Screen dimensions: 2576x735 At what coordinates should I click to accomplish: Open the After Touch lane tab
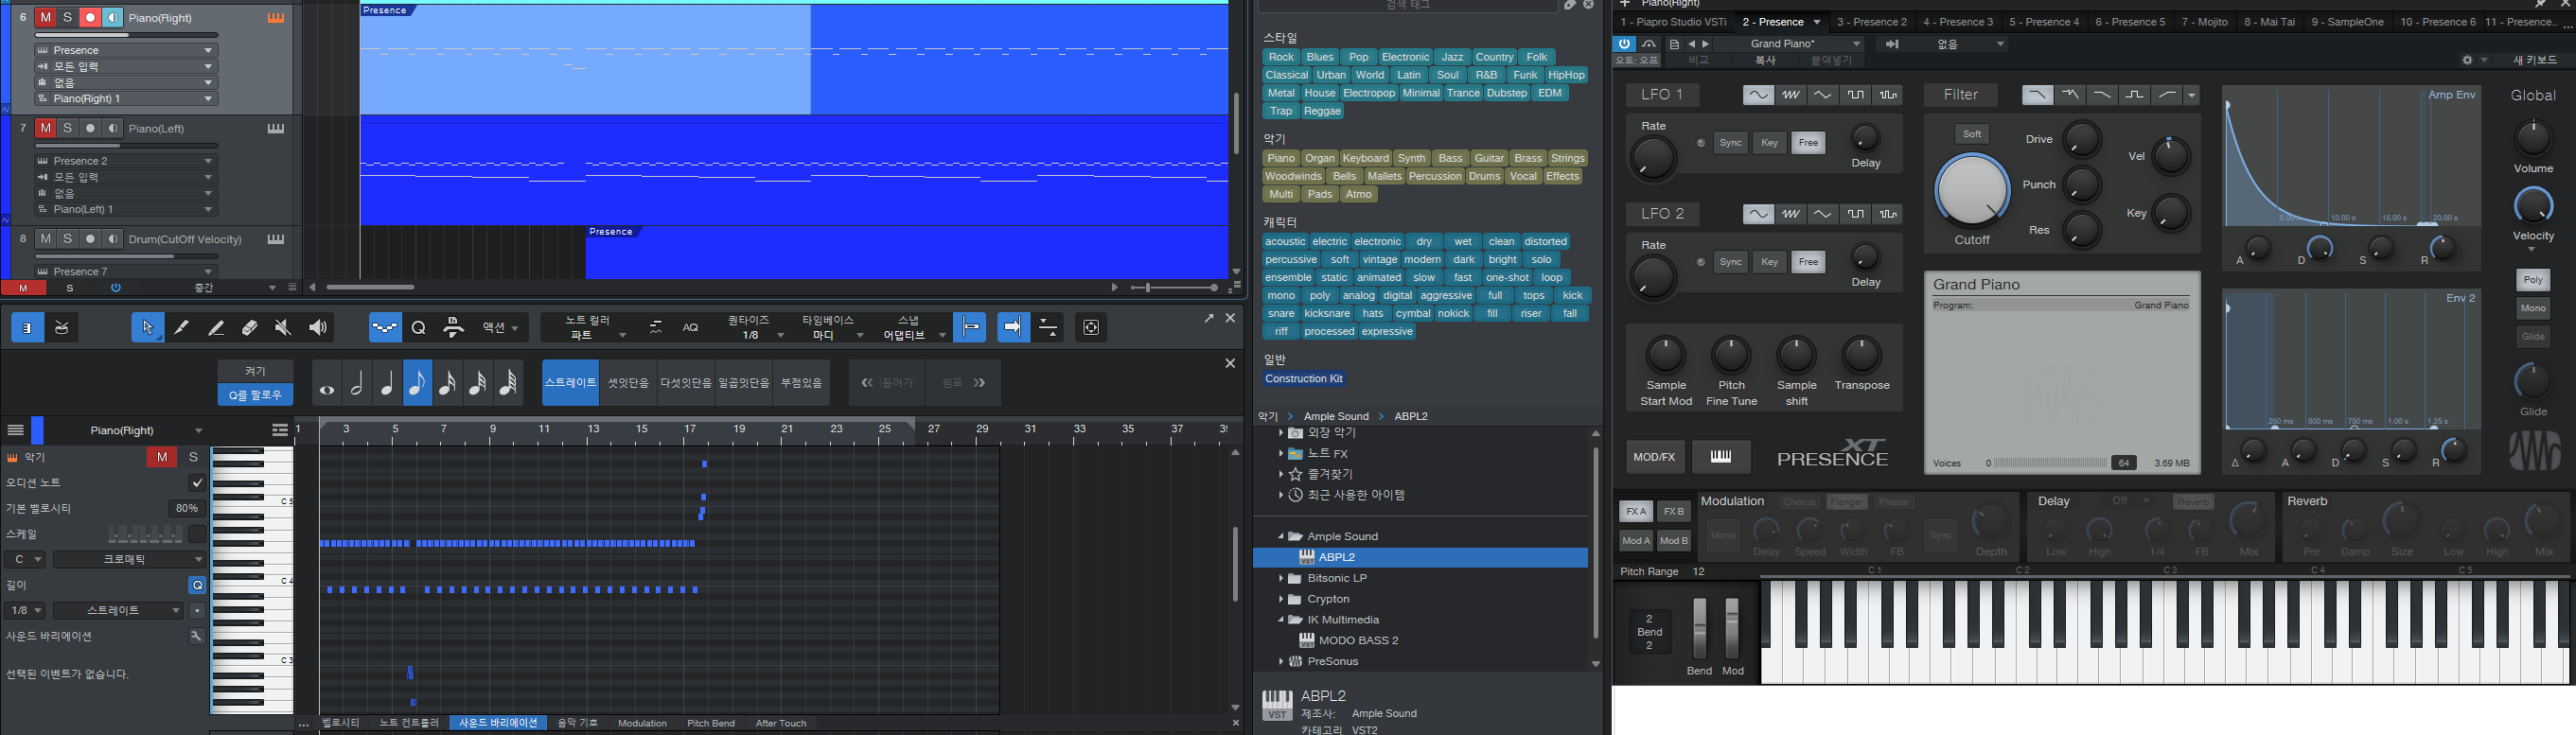tap(780, 723)
